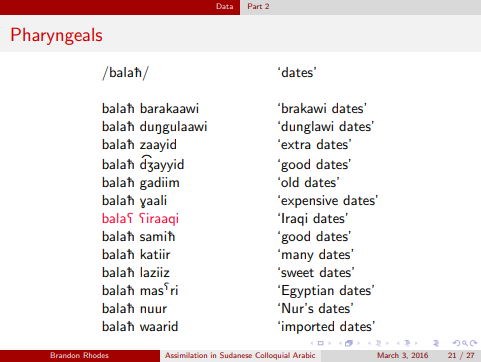
Task: Jump to the previous subsection arrow
Action: [x=369, y=343]
